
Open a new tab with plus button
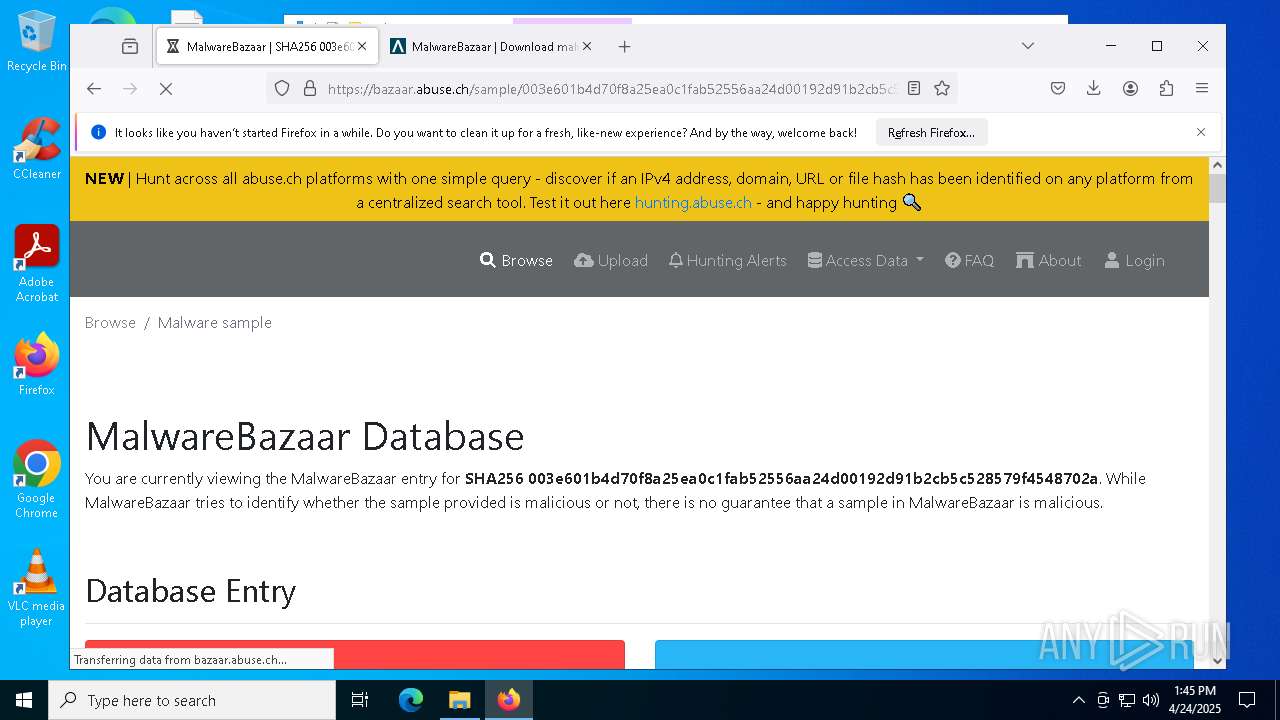625,46
